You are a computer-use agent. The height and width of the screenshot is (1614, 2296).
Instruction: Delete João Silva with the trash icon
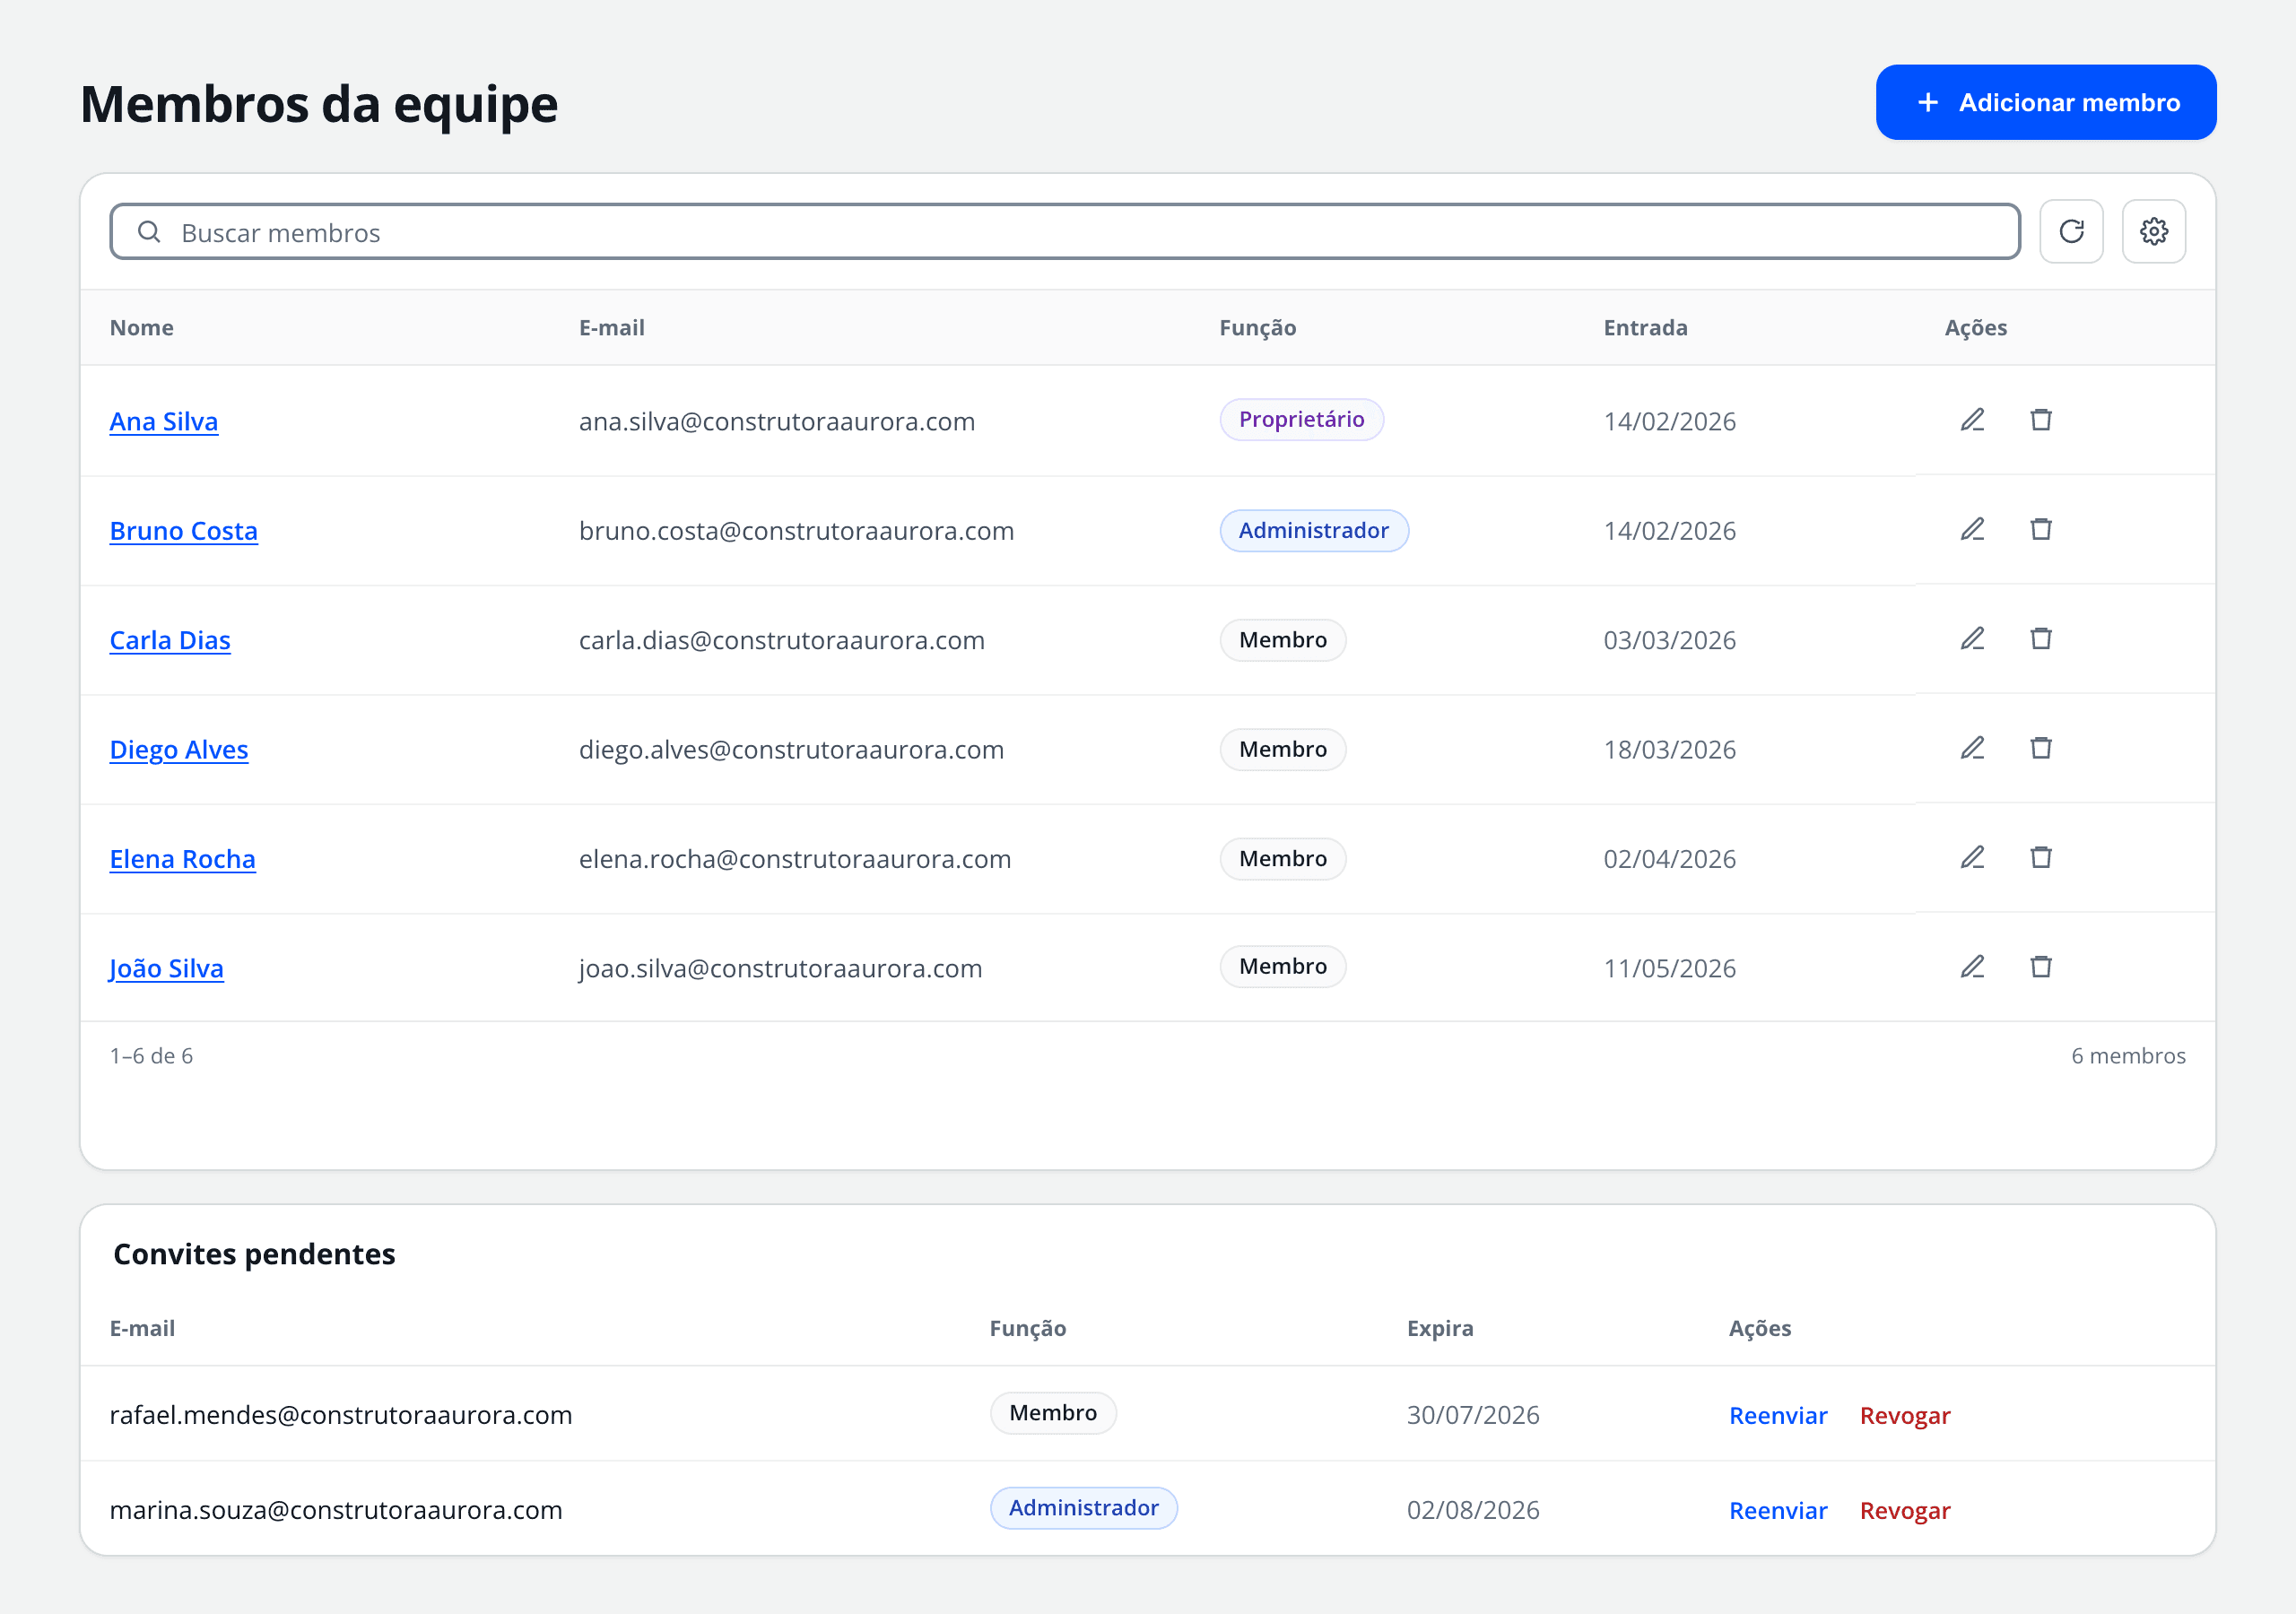2041,967
